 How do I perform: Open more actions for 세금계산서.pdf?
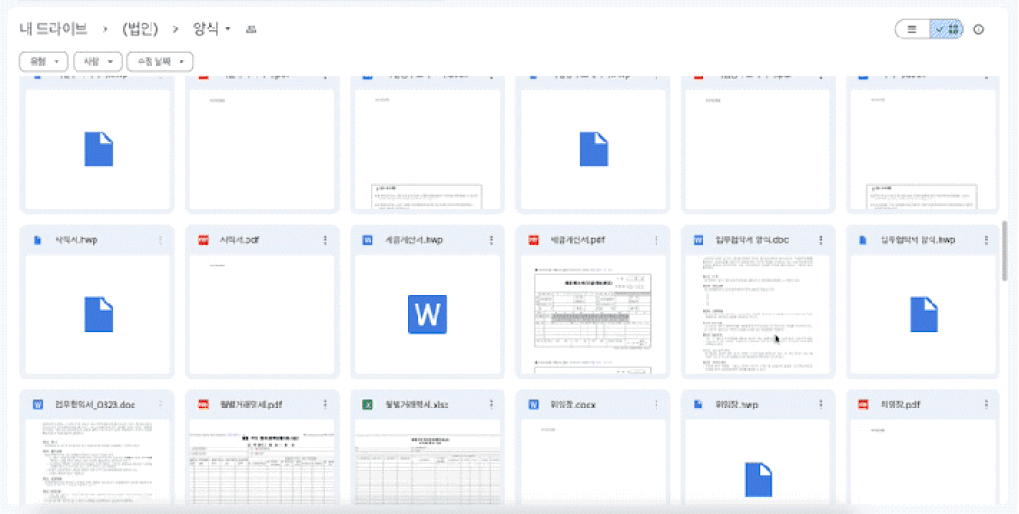coord(656,240)
